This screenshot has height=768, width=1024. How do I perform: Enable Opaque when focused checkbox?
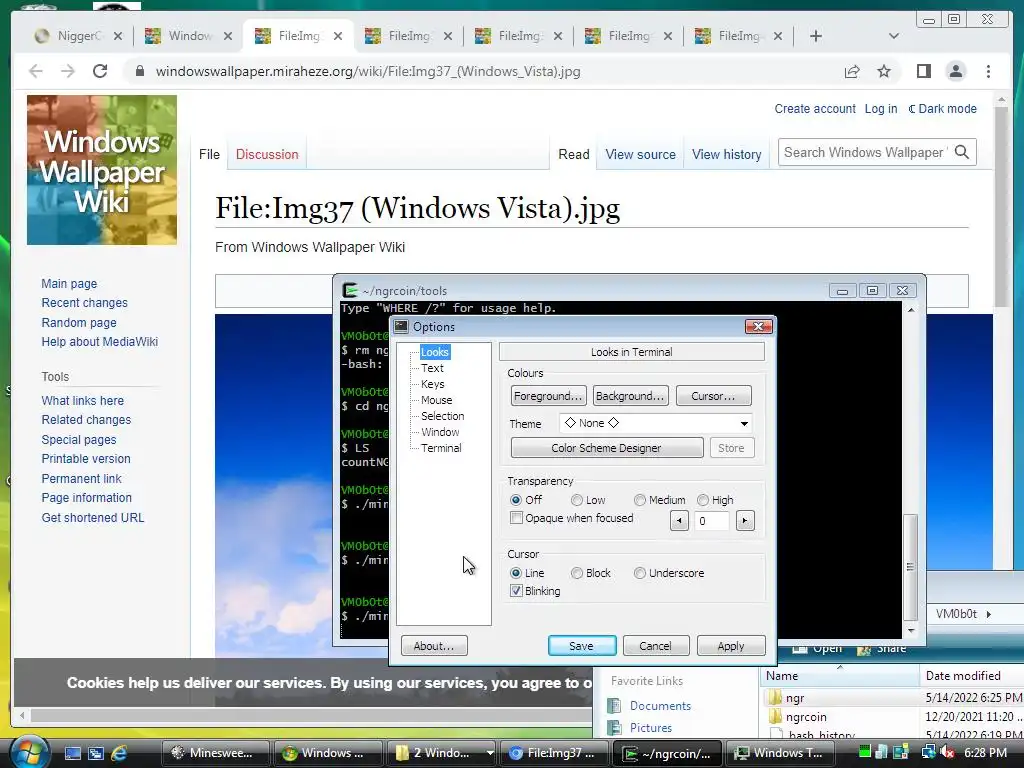(517, 518)
